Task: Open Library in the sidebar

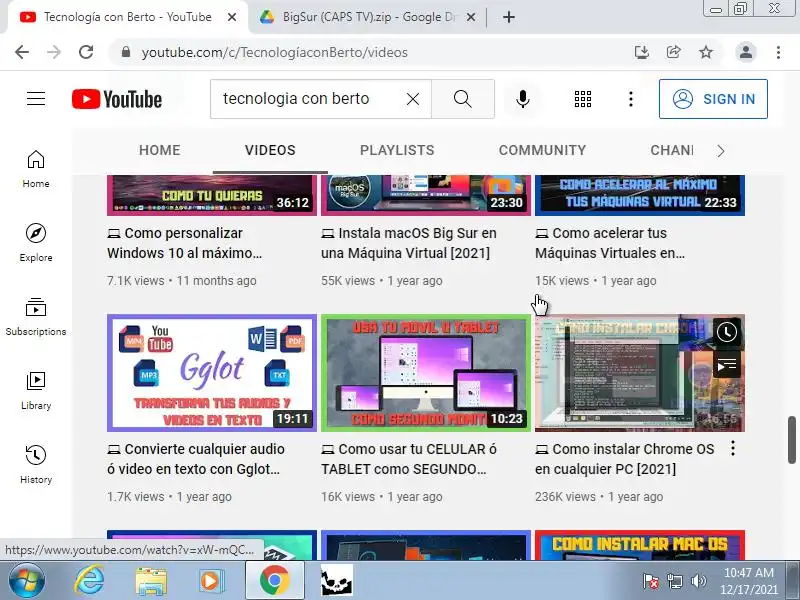Action: [x=36, y=391]
